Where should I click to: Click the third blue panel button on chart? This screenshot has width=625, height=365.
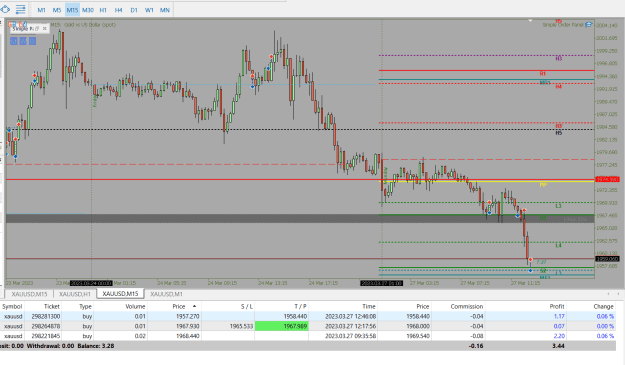coord(32,41)
